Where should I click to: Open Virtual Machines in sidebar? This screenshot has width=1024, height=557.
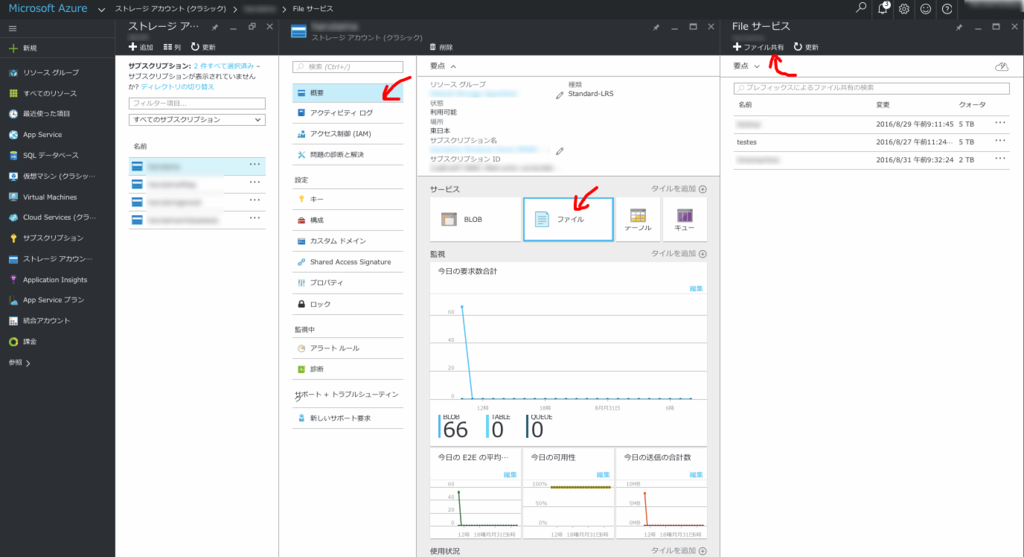point(49,197)
